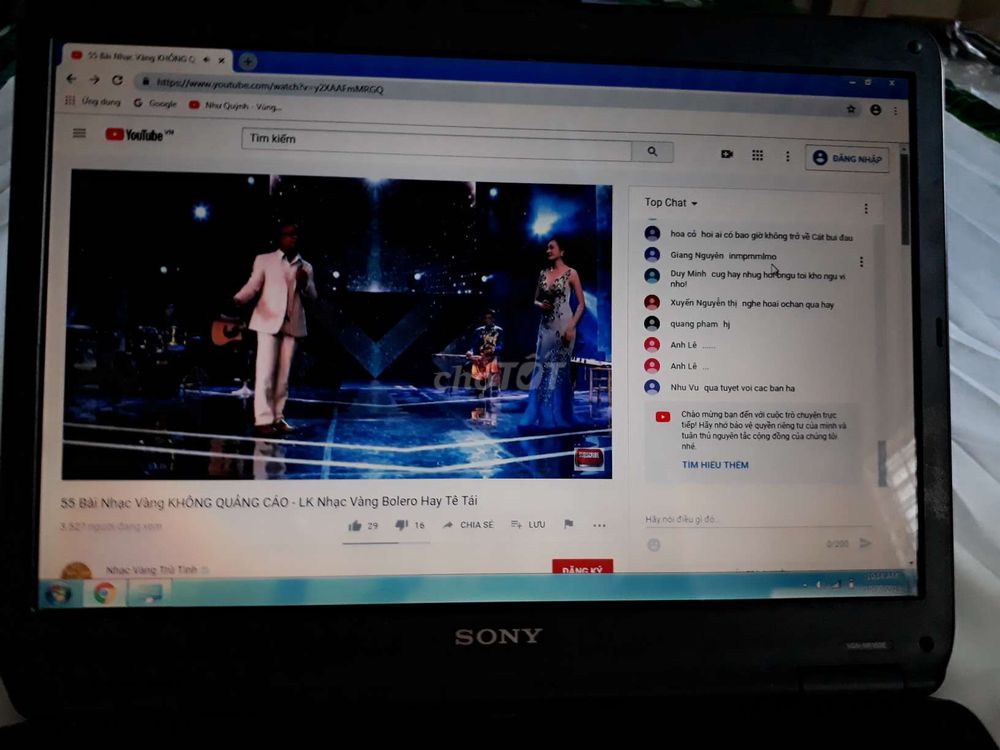Click the message 'nghe hoai ochan qua hay'

(788, 304)
